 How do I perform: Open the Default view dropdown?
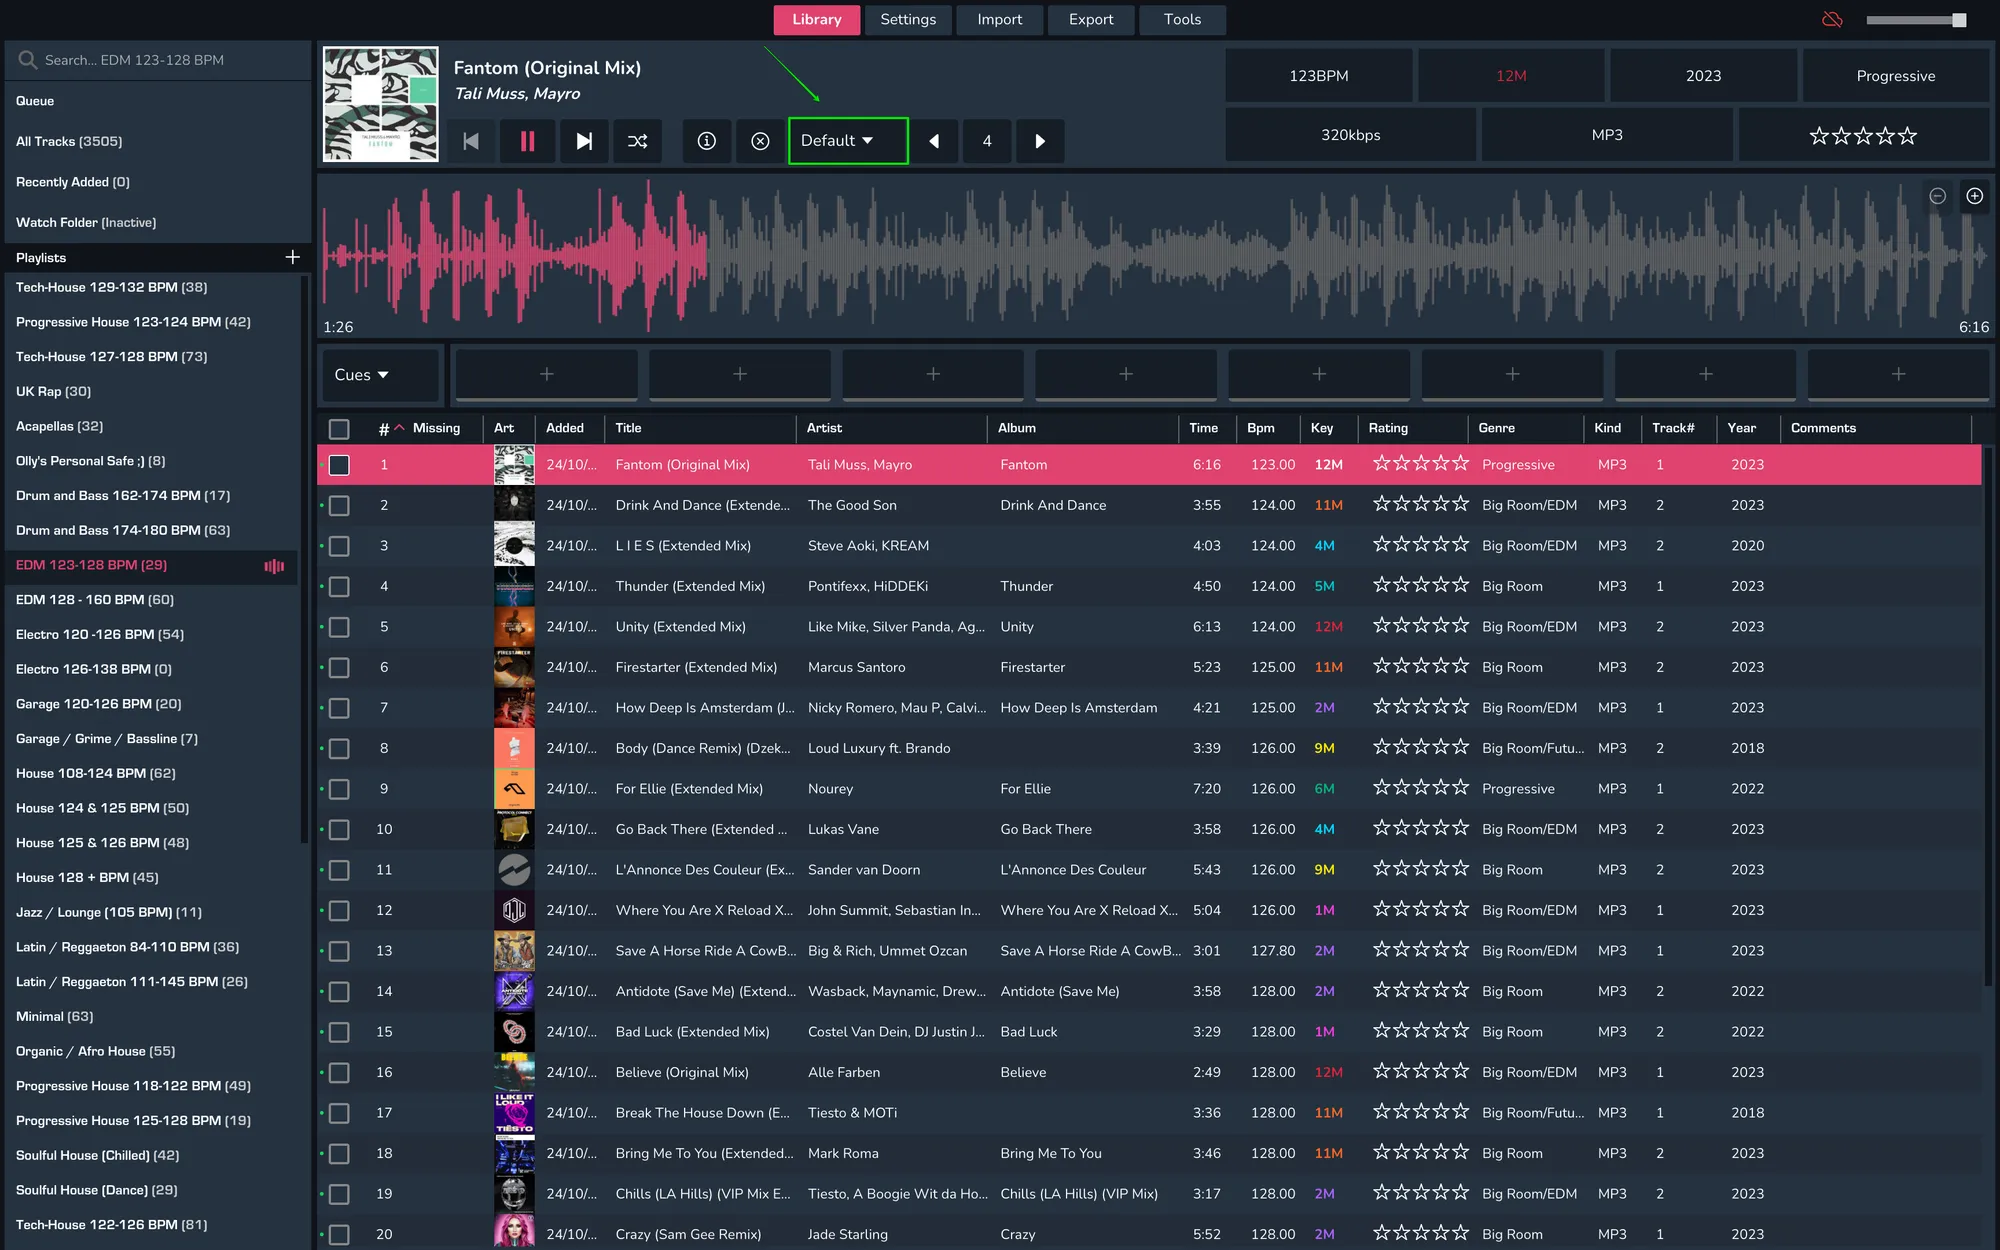[x=846, y=141]
